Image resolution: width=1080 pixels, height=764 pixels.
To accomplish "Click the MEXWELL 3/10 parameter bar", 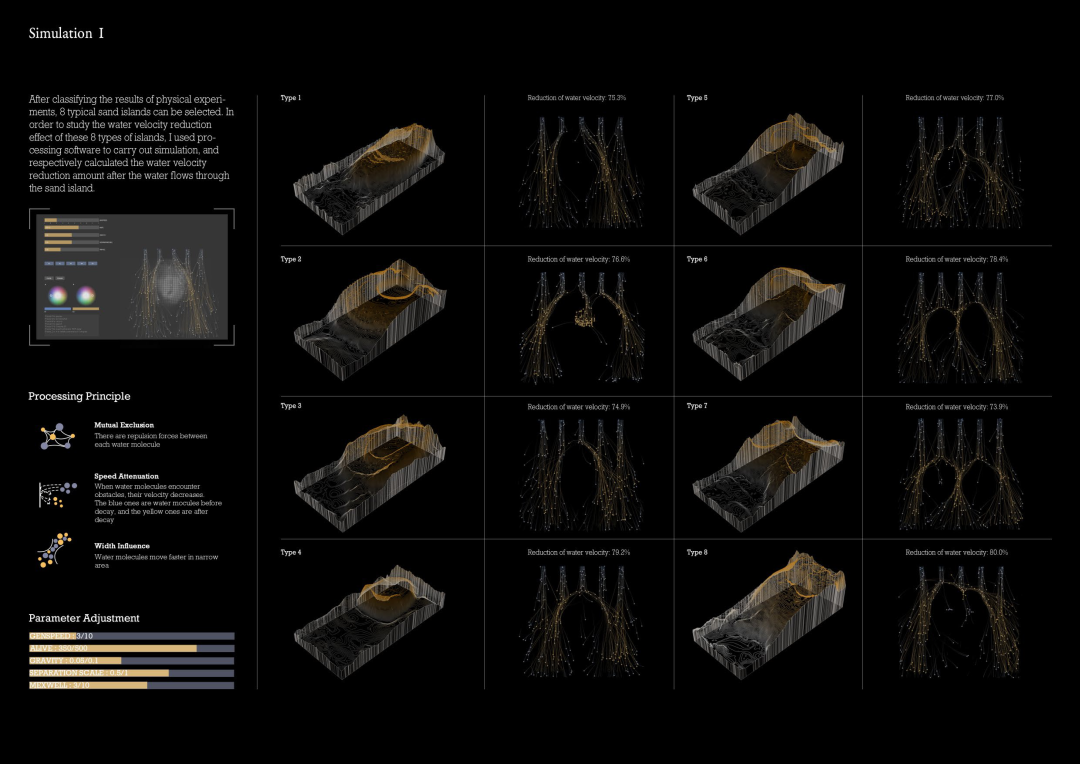I will click(x=131, y=685).
